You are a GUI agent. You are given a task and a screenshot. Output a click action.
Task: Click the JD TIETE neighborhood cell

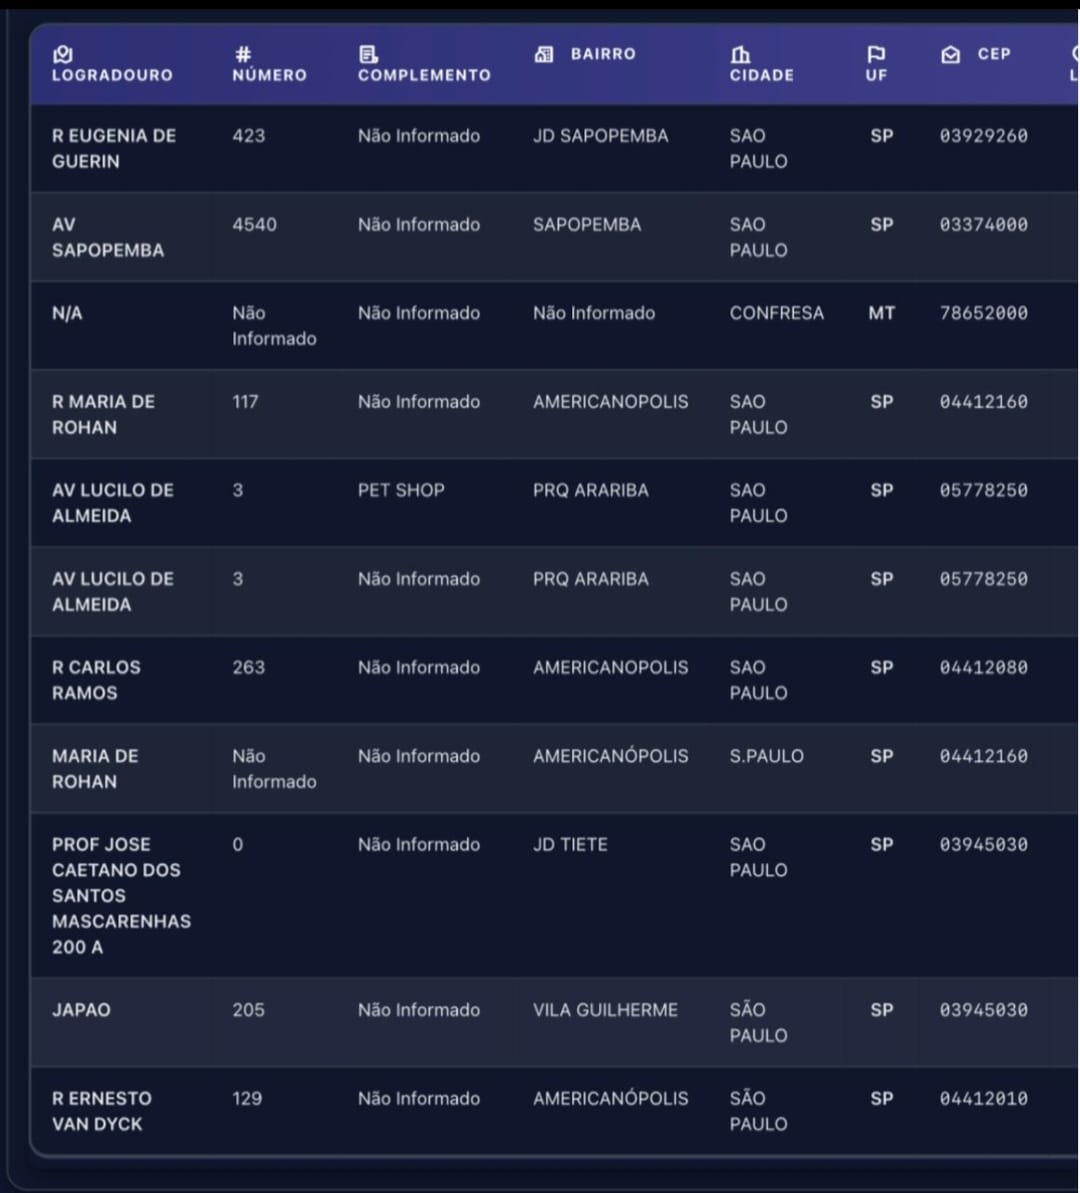coord(570,845)
